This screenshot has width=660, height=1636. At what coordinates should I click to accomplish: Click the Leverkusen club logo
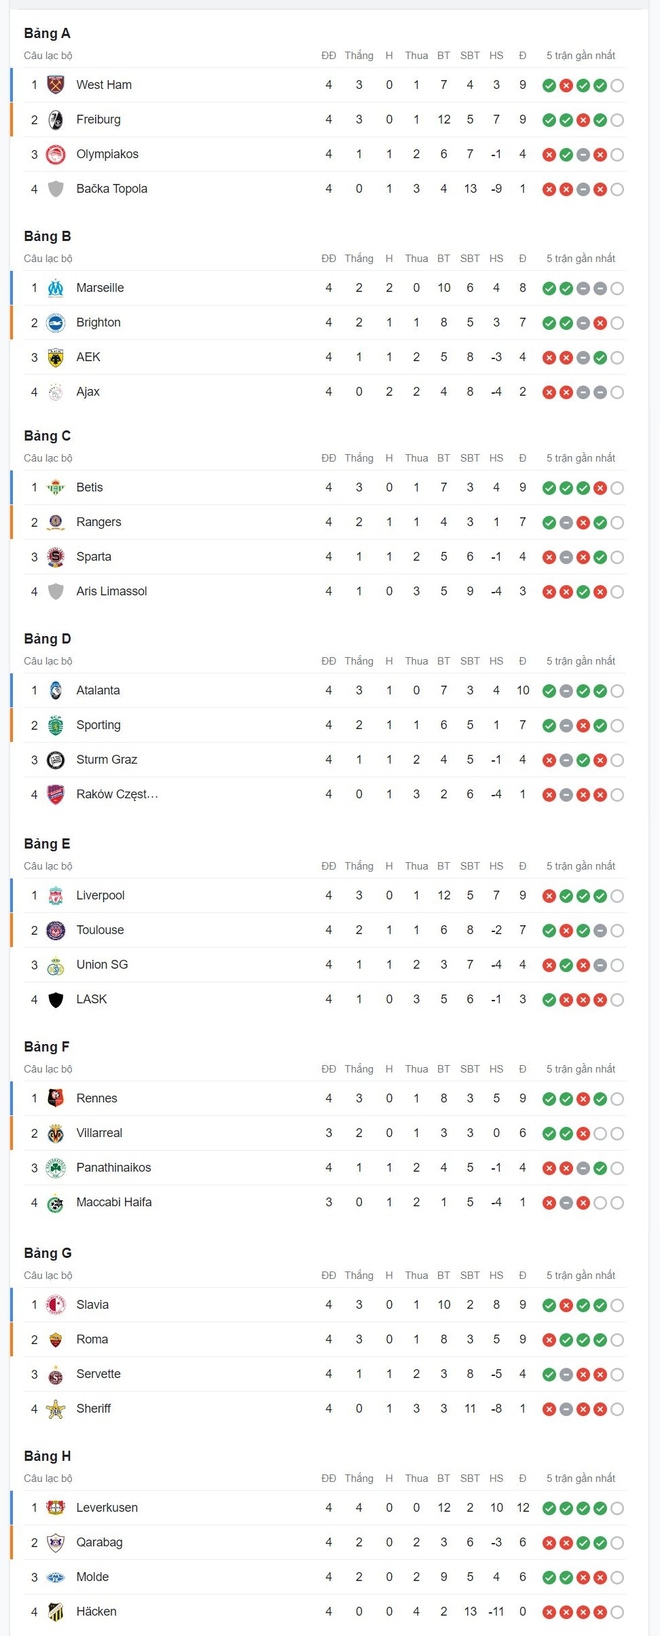point(56,1508)
